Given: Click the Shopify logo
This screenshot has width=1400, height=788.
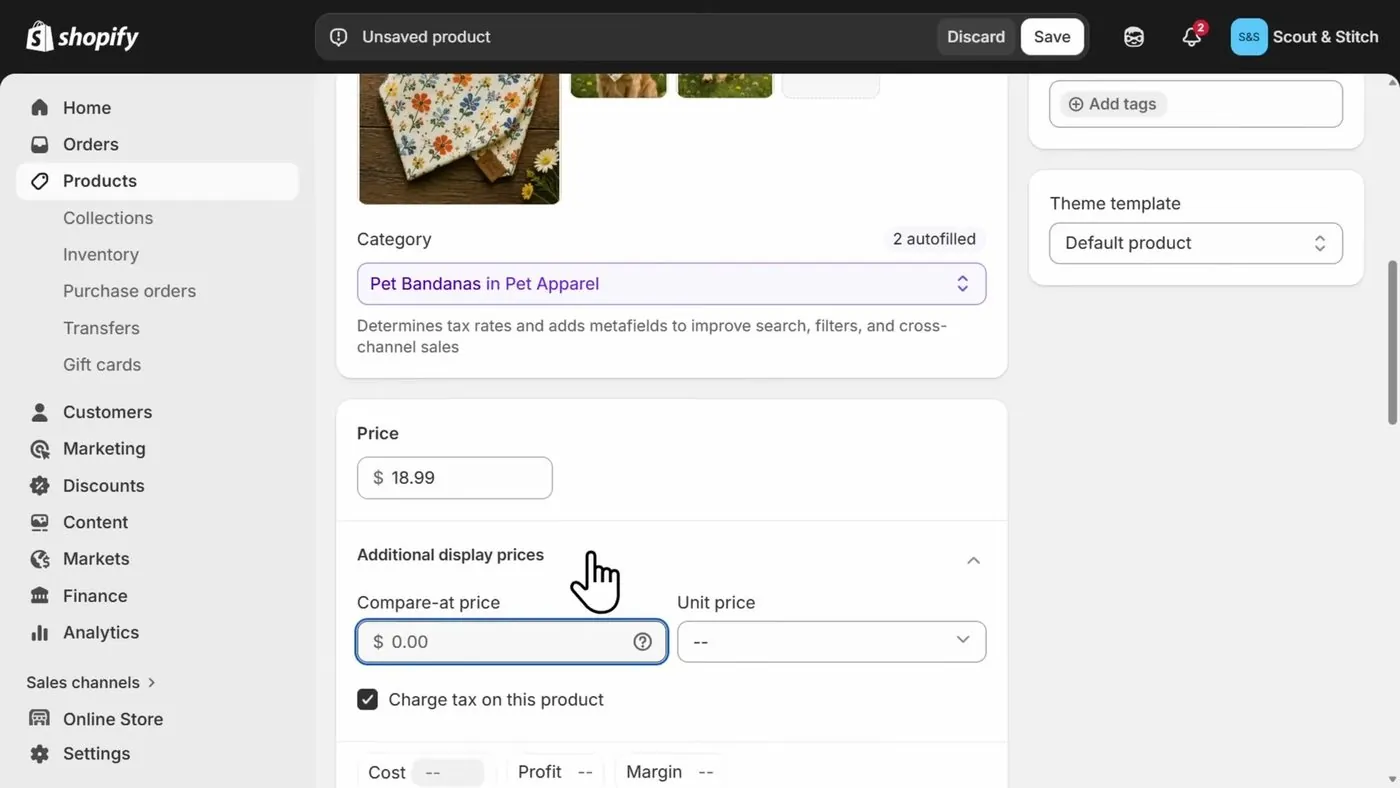Looking at the screenshot, I should [x=82, y=37].
